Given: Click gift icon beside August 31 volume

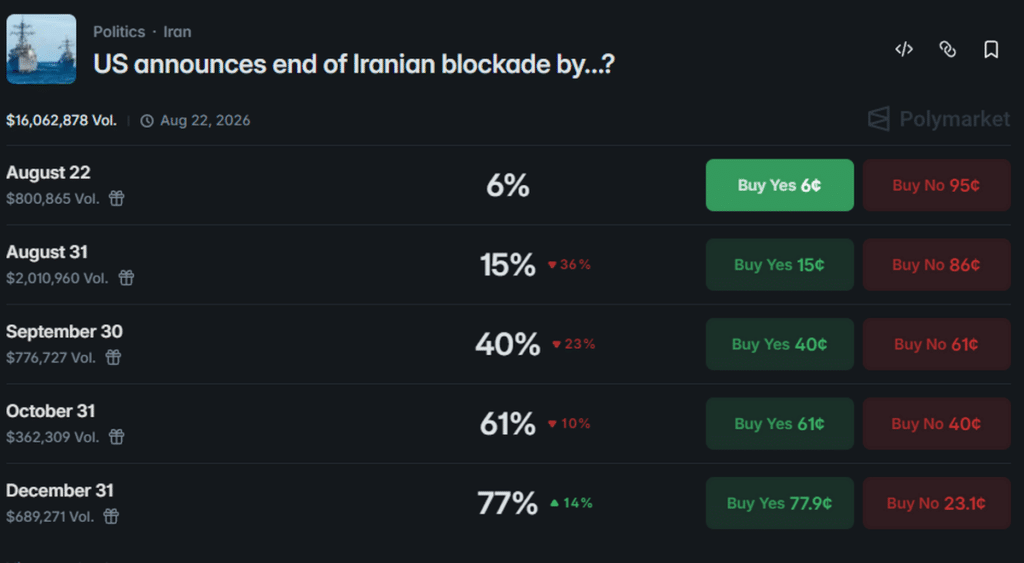Looking at the screenshot, I should 126,278.
